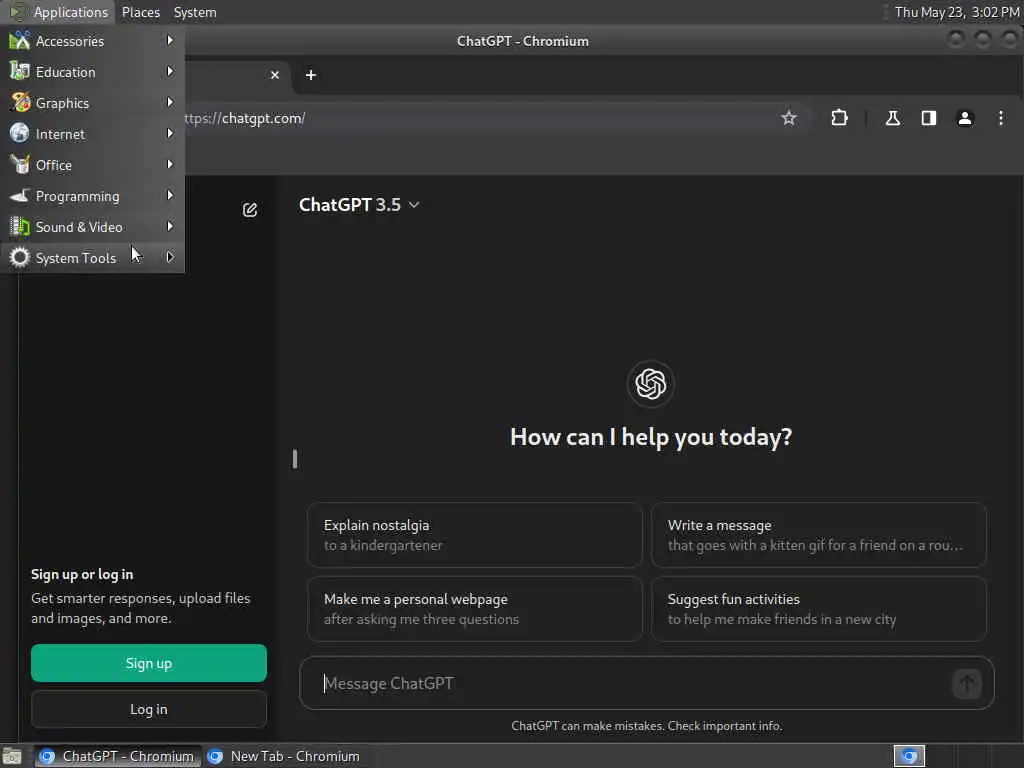This screenshot has height=768, width=1024.
Task: Expand the Graphics submenu arrow
Action: coord(170,103)
